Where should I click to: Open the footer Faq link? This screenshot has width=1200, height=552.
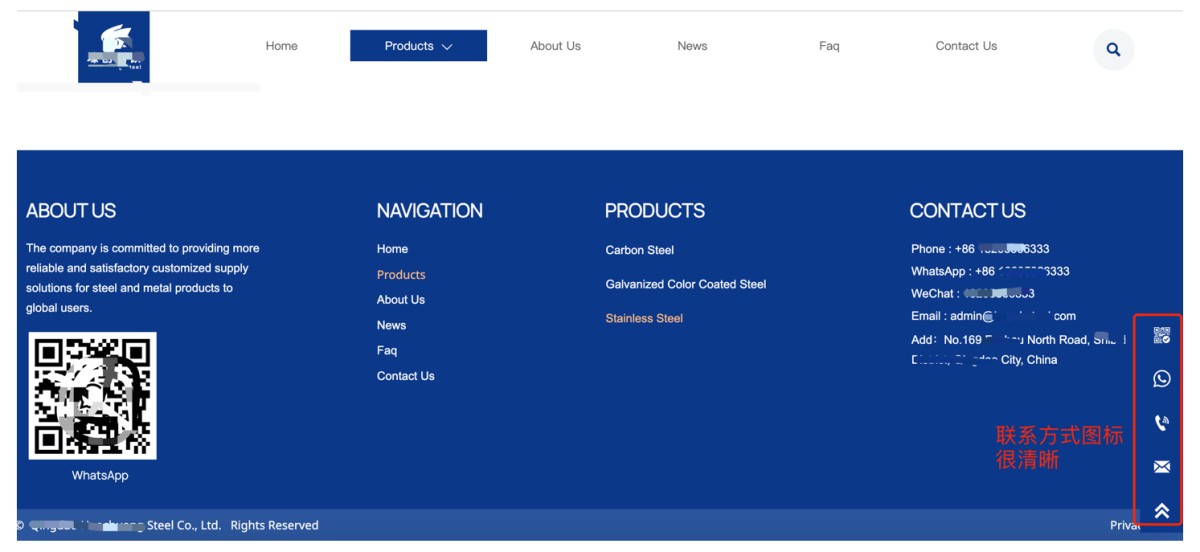[x=387, y=351]
